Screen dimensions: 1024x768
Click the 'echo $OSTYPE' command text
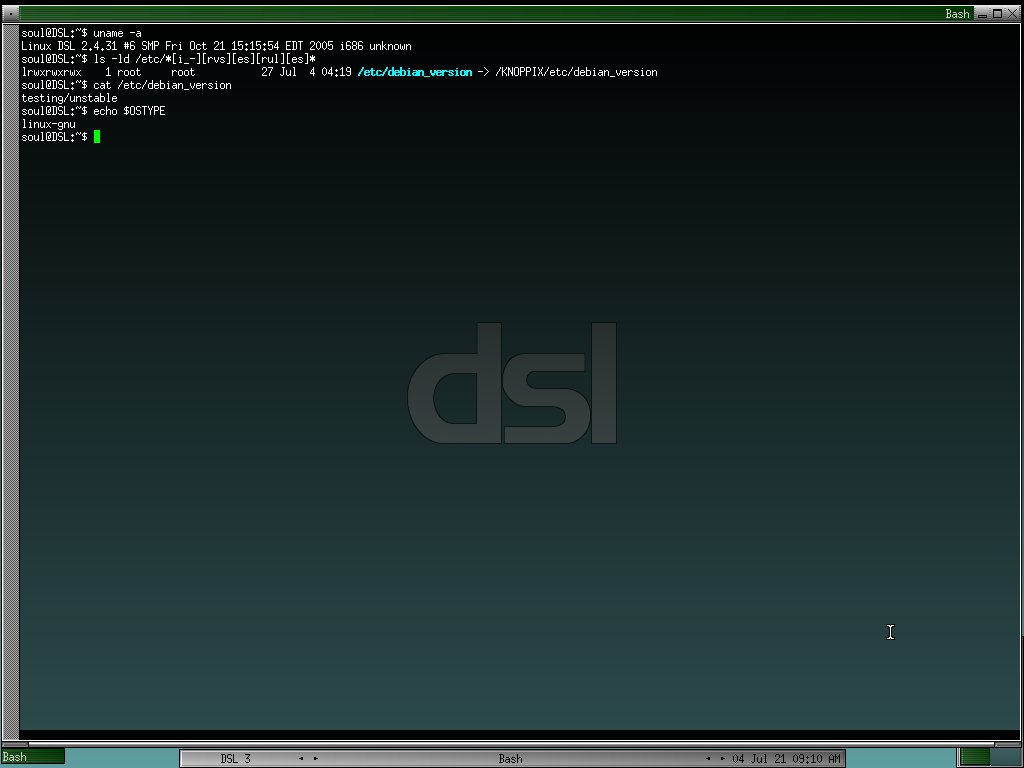click(129, 111)
